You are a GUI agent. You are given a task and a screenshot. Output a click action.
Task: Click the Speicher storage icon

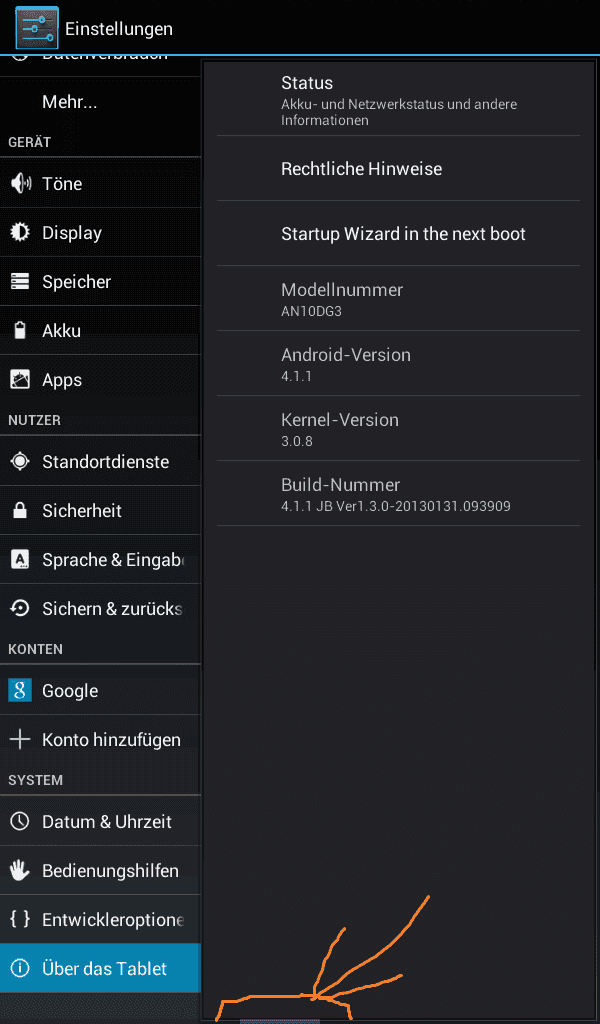click(x=21, y=281)
